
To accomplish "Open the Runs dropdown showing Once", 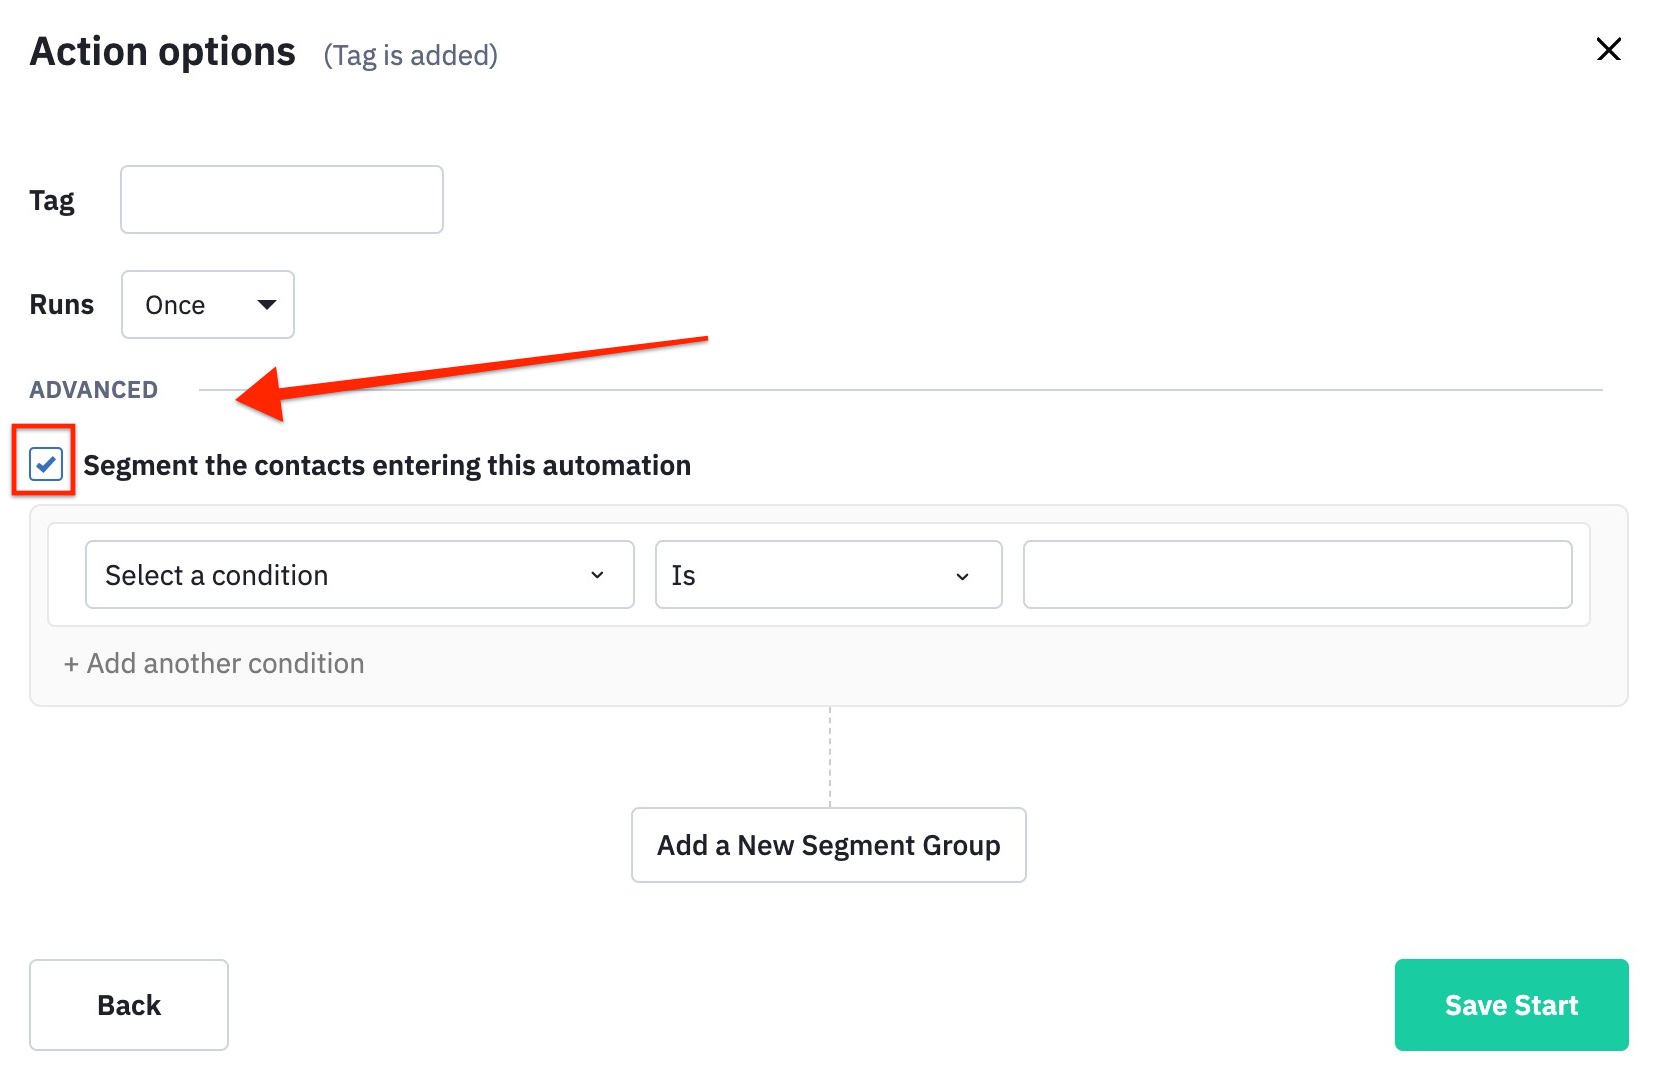I will 207,305.
